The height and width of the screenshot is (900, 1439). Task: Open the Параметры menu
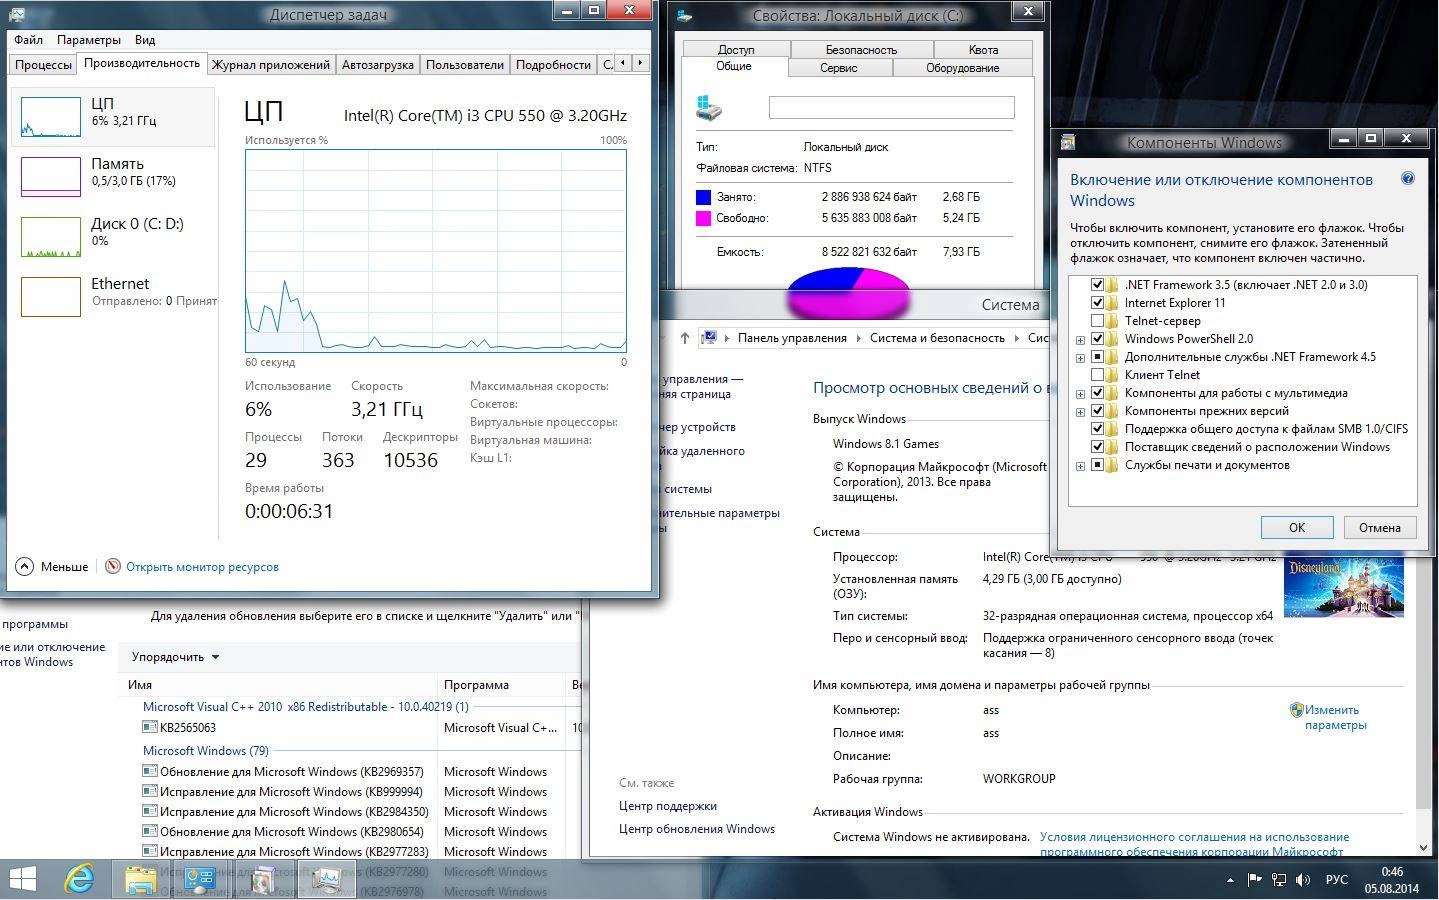pos(89,40)
